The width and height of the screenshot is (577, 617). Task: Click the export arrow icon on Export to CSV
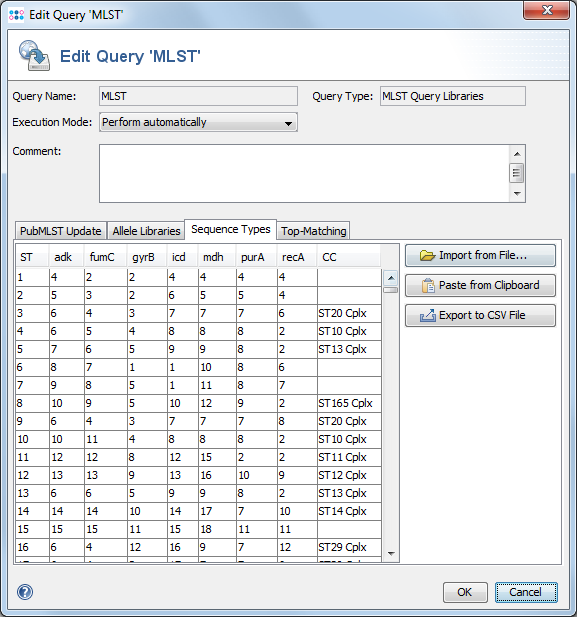tap(428, 316)
